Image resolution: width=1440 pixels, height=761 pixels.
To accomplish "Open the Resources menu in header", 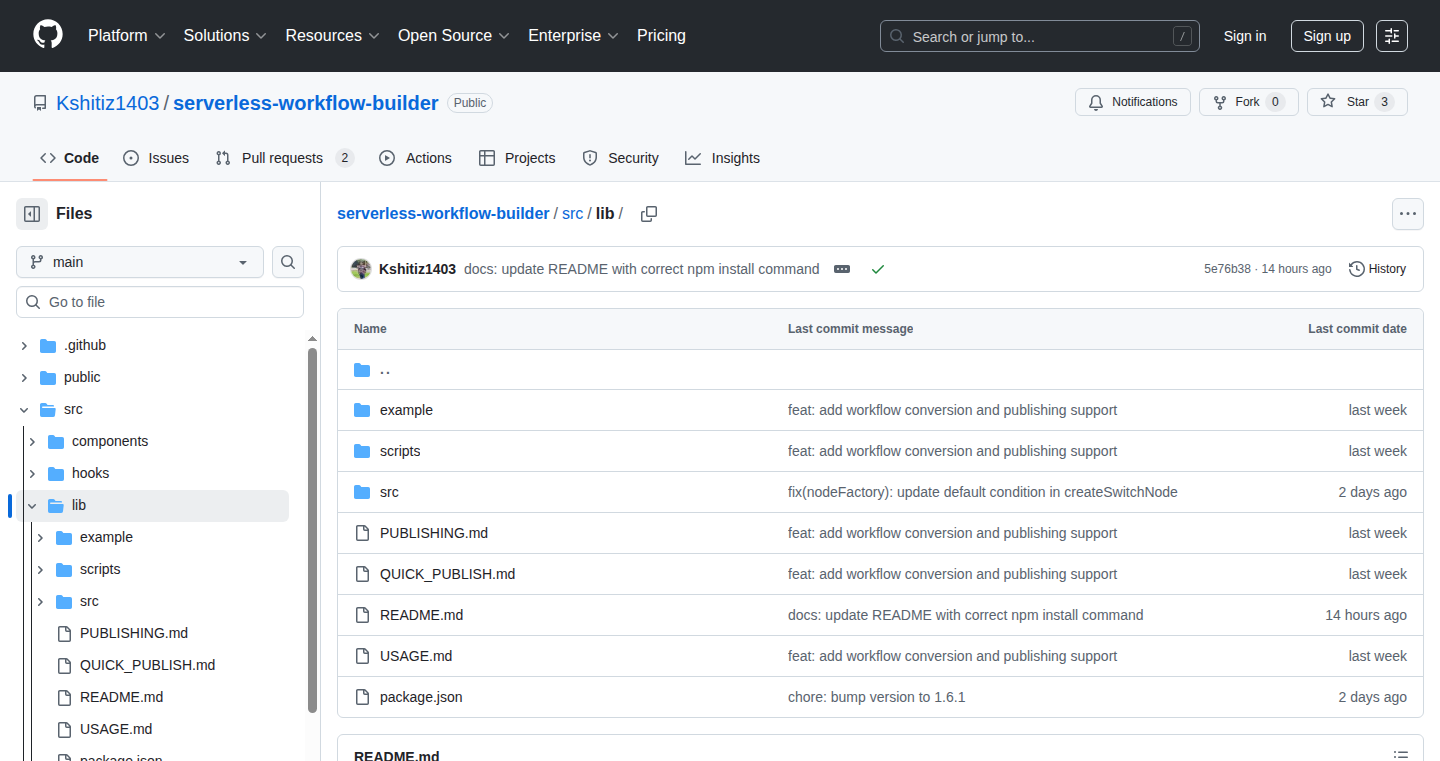I will point(332,35).
